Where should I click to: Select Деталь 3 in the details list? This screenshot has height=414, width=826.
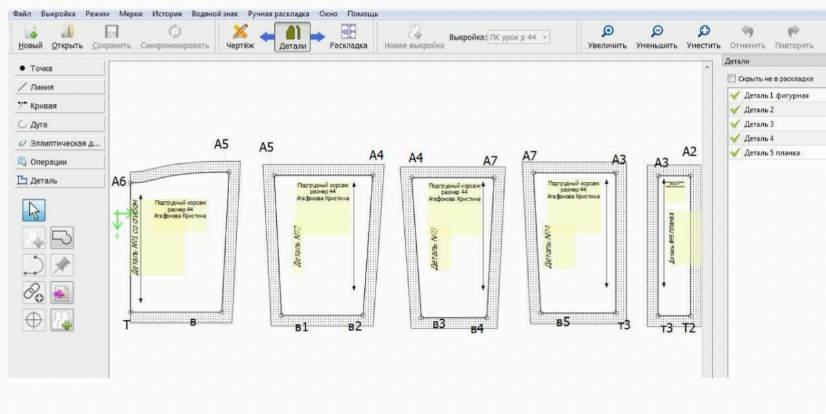(760, 124)
